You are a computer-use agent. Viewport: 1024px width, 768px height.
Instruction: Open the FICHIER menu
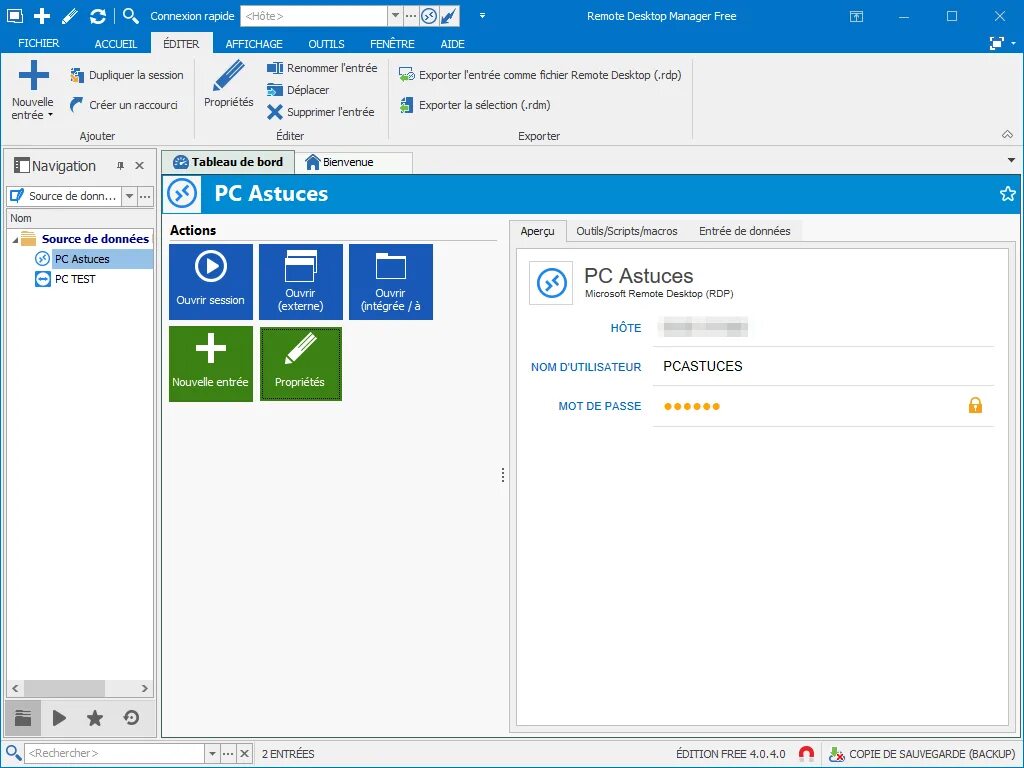point(39,43)
